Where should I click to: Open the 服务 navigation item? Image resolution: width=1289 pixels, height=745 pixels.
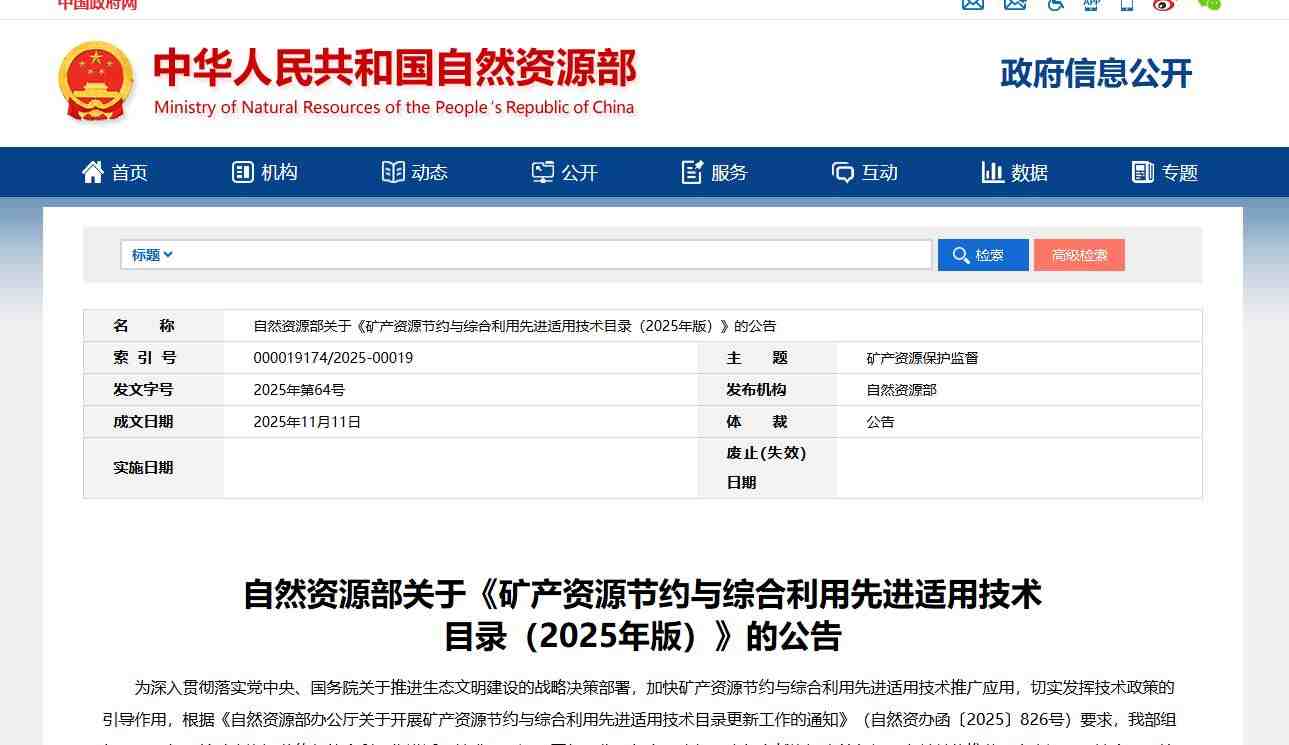coord(715,172)
